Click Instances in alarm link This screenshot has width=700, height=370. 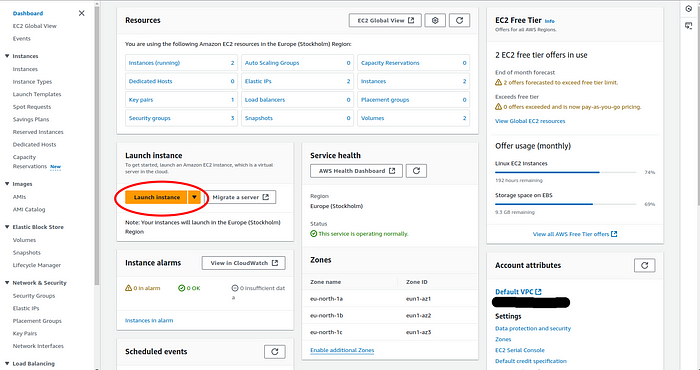(x=149, y=320)
